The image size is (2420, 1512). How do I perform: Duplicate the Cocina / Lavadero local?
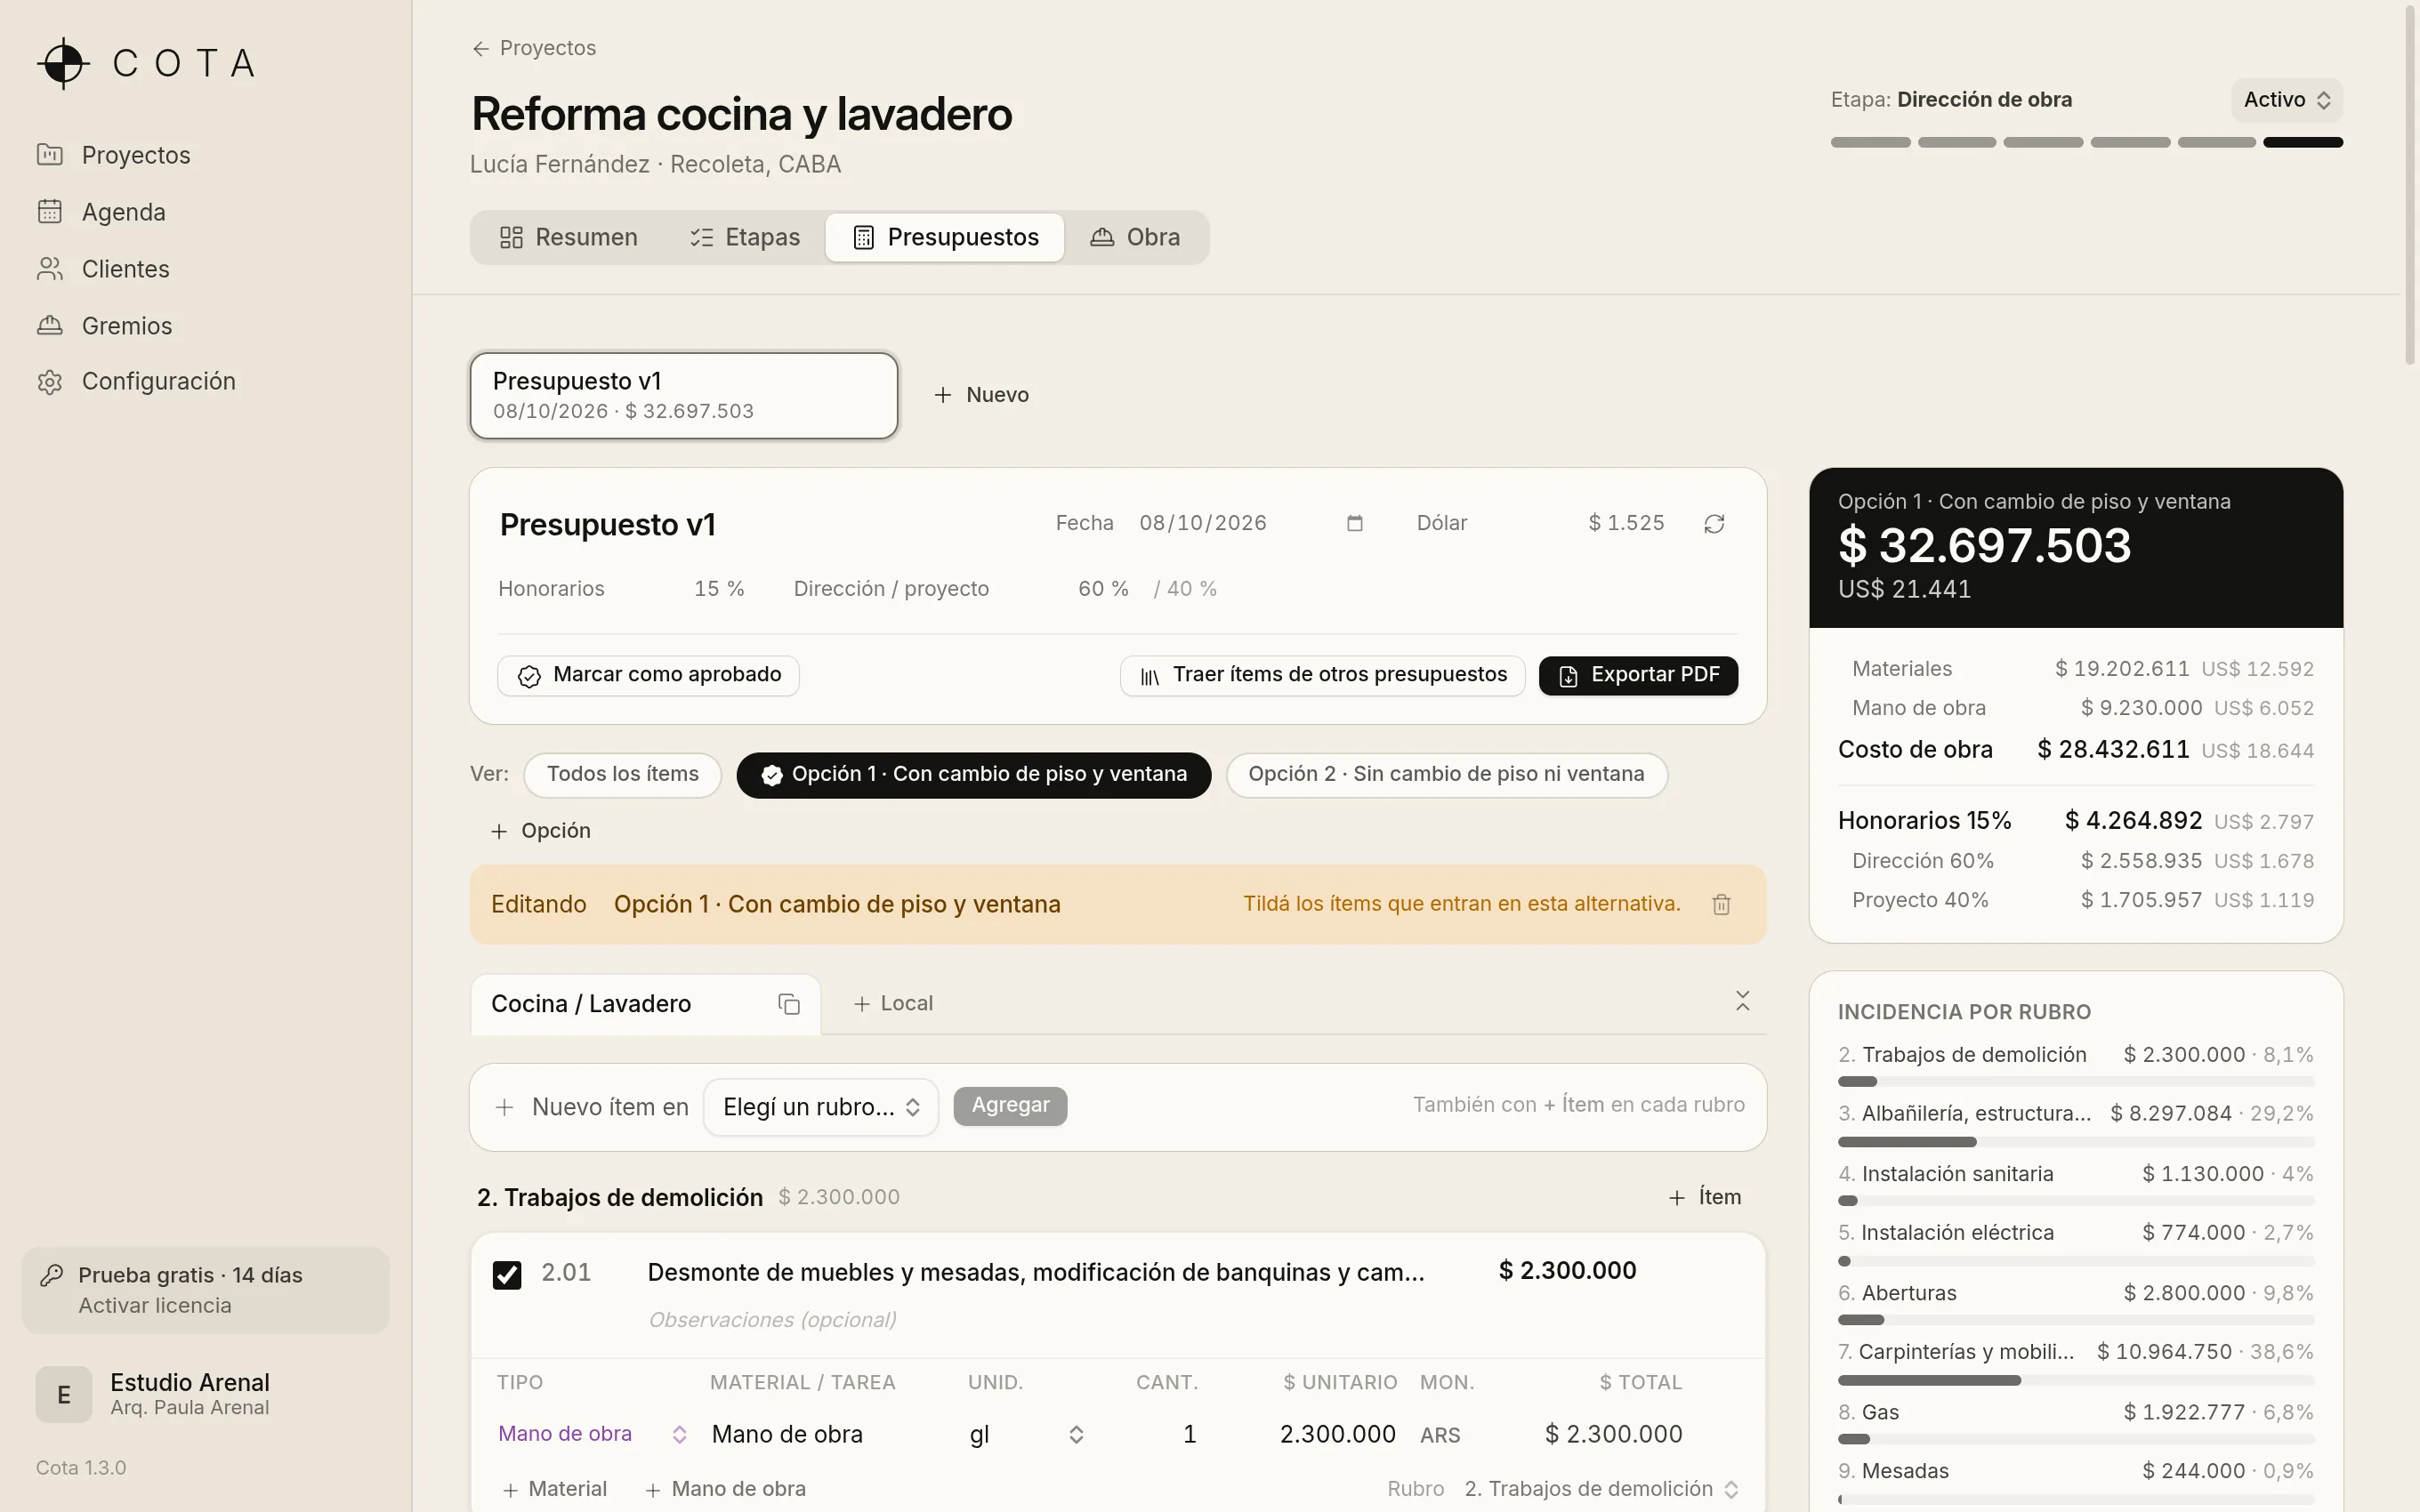(789, 1004)
